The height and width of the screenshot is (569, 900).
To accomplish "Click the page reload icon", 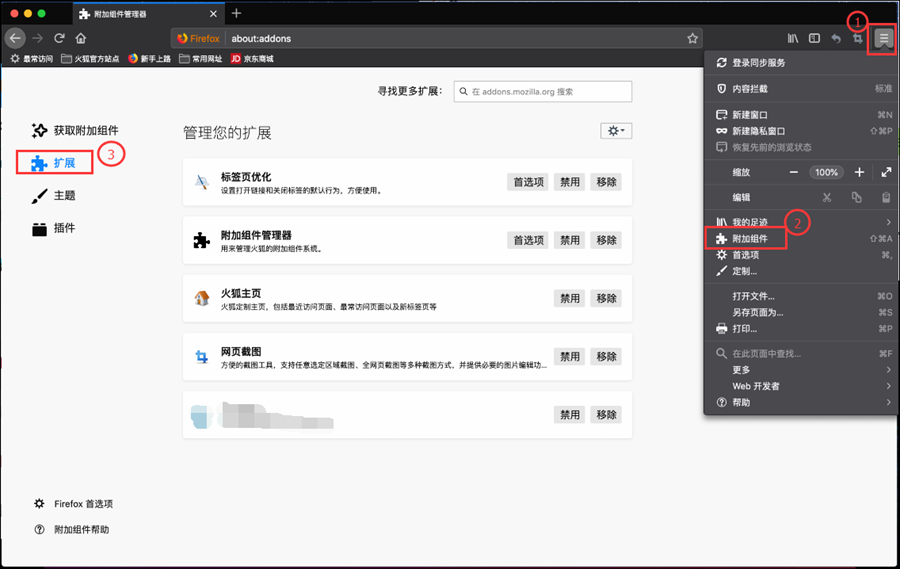I will 60,38.
